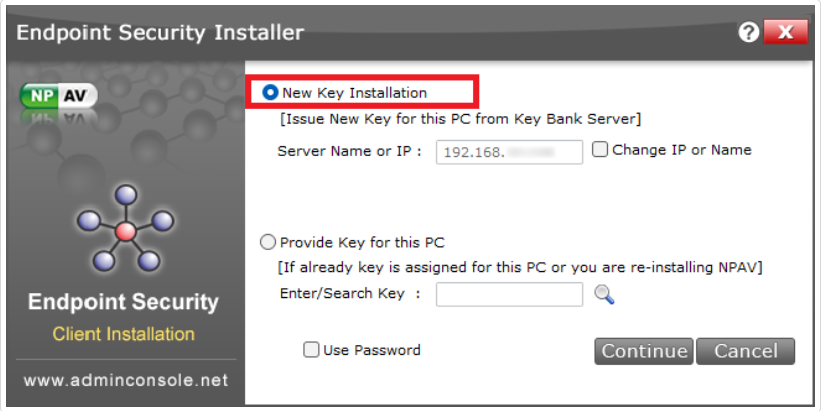Image resolution: width=822 pixels, height=411 pixels.
Task: Click into the Enter/Search Key field
Action: [509, 294]
